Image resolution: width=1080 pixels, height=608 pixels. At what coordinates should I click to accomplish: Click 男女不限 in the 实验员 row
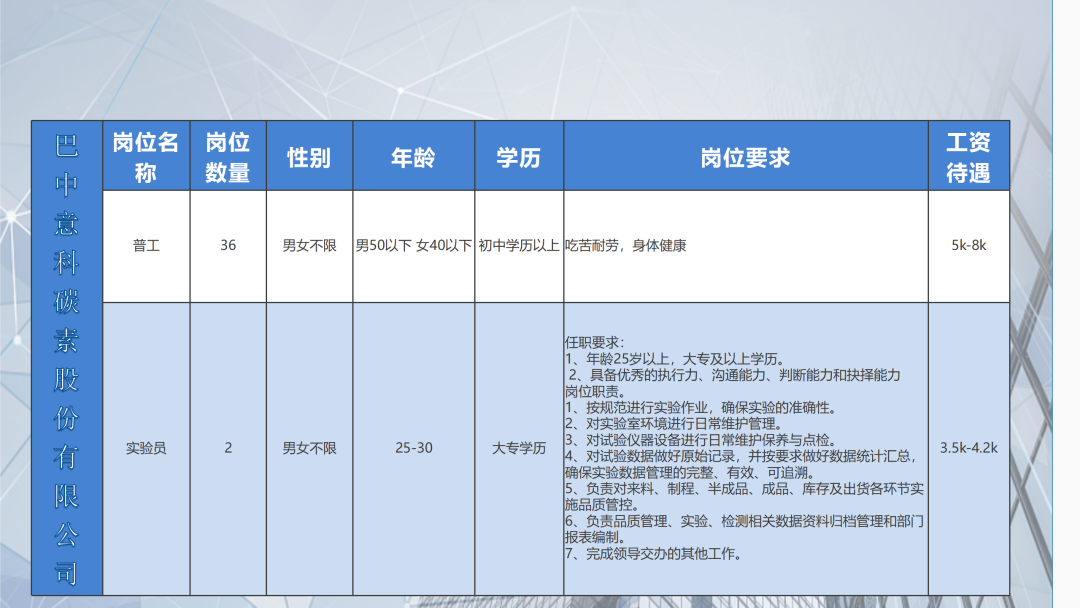pos(309,448)
